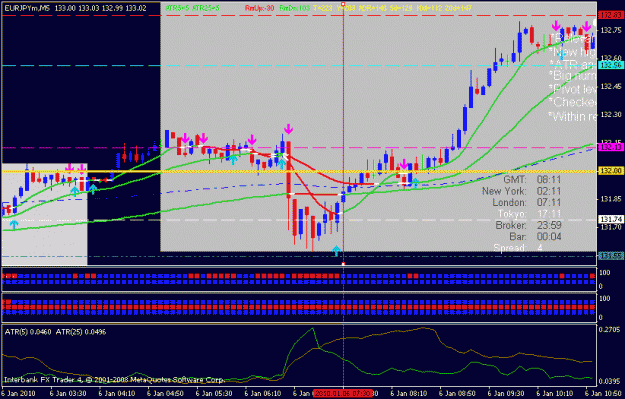Click the 6 Jan 05:30 time axis label
Viewport: 625px width, 399px height.
pos(214,393)
